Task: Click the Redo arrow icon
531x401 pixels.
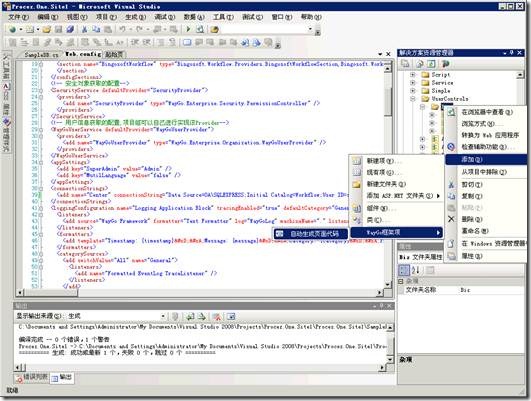Action: [x=139, y=30]
